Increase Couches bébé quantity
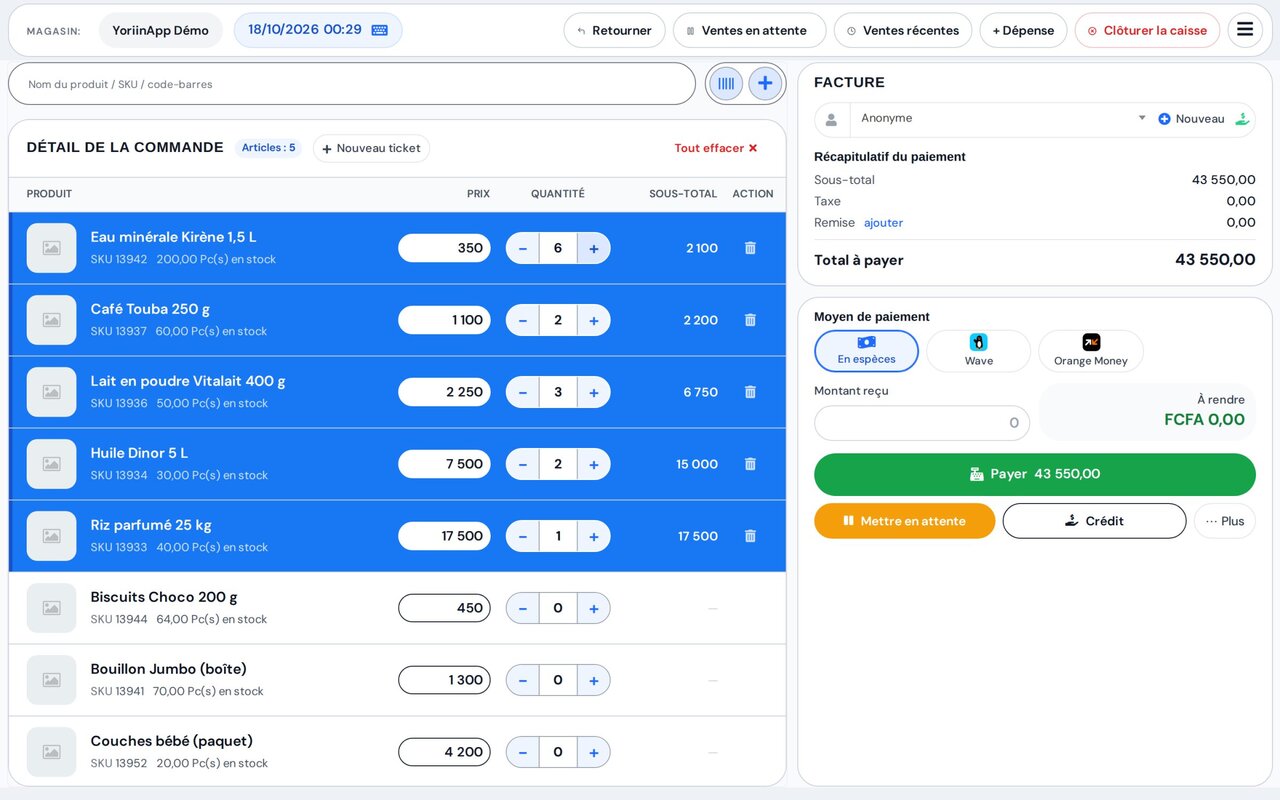 [x=594, y=752]
